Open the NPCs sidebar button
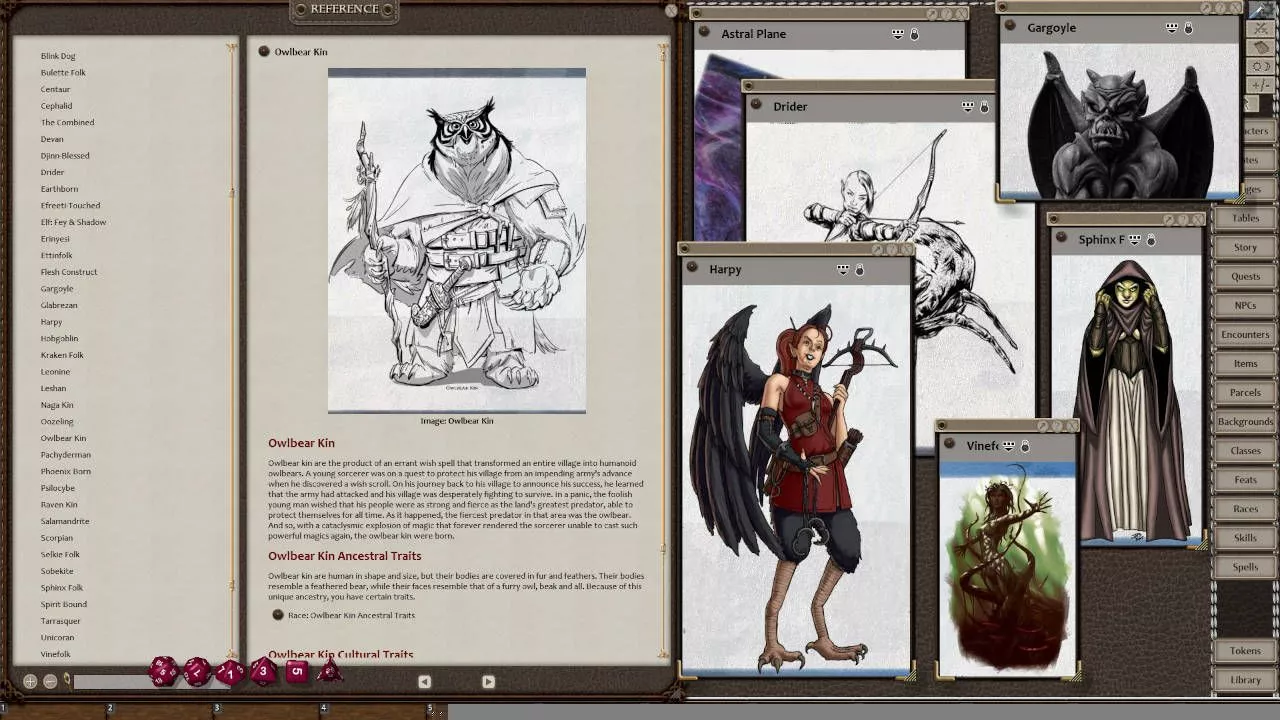The width and height of the screenshot is (1280, 720). click(1245, 305)
